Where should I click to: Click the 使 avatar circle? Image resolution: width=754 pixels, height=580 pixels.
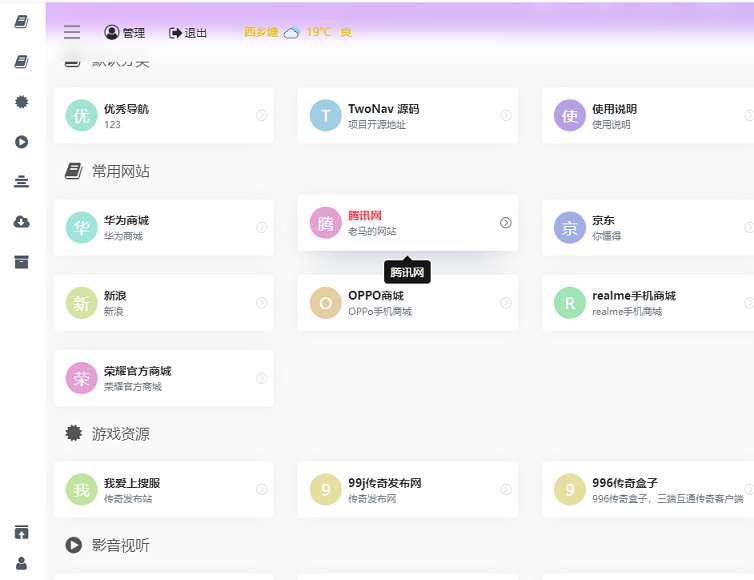(570, 115)
